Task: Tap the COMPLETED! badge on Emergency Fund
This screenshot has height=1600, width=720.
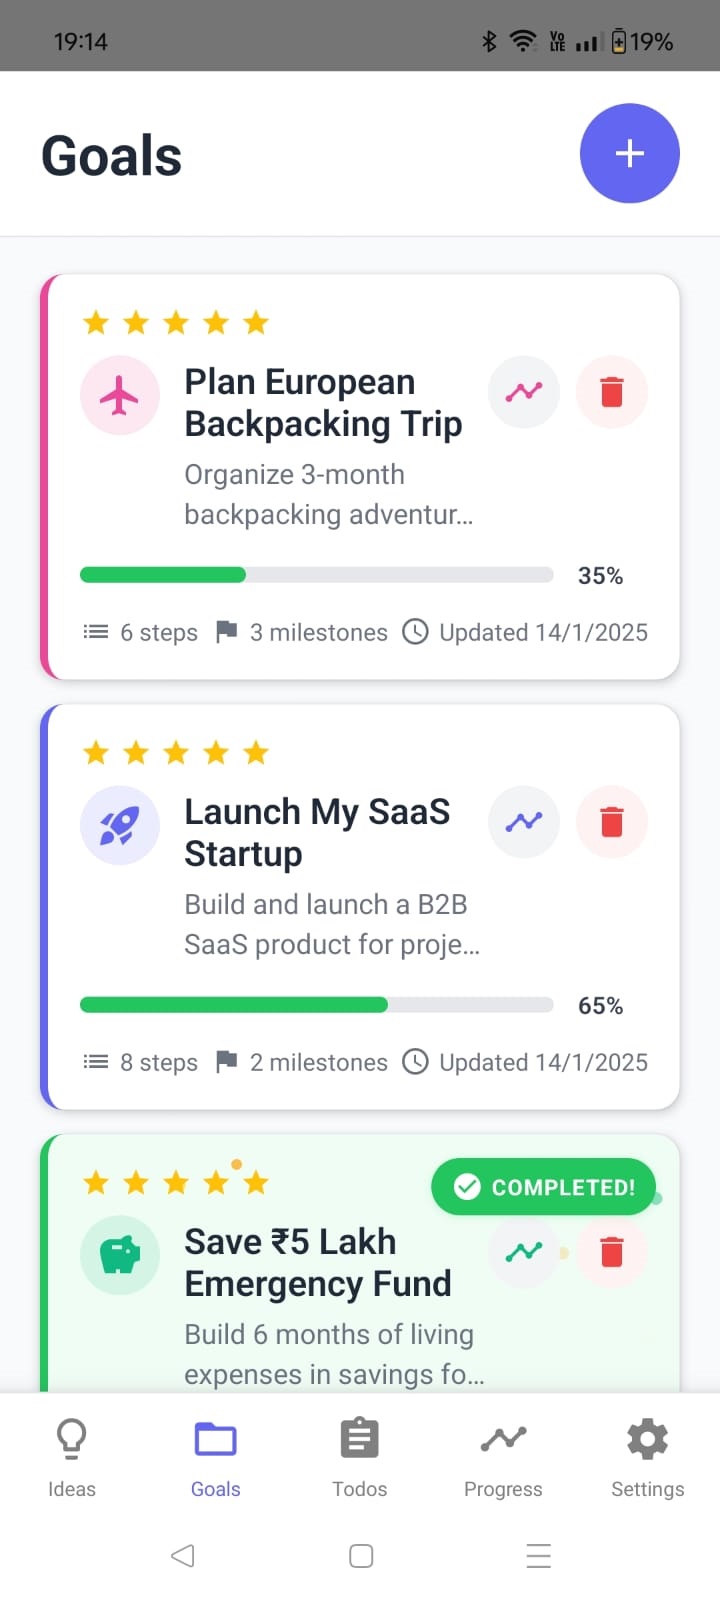Action: [543, 1187]
